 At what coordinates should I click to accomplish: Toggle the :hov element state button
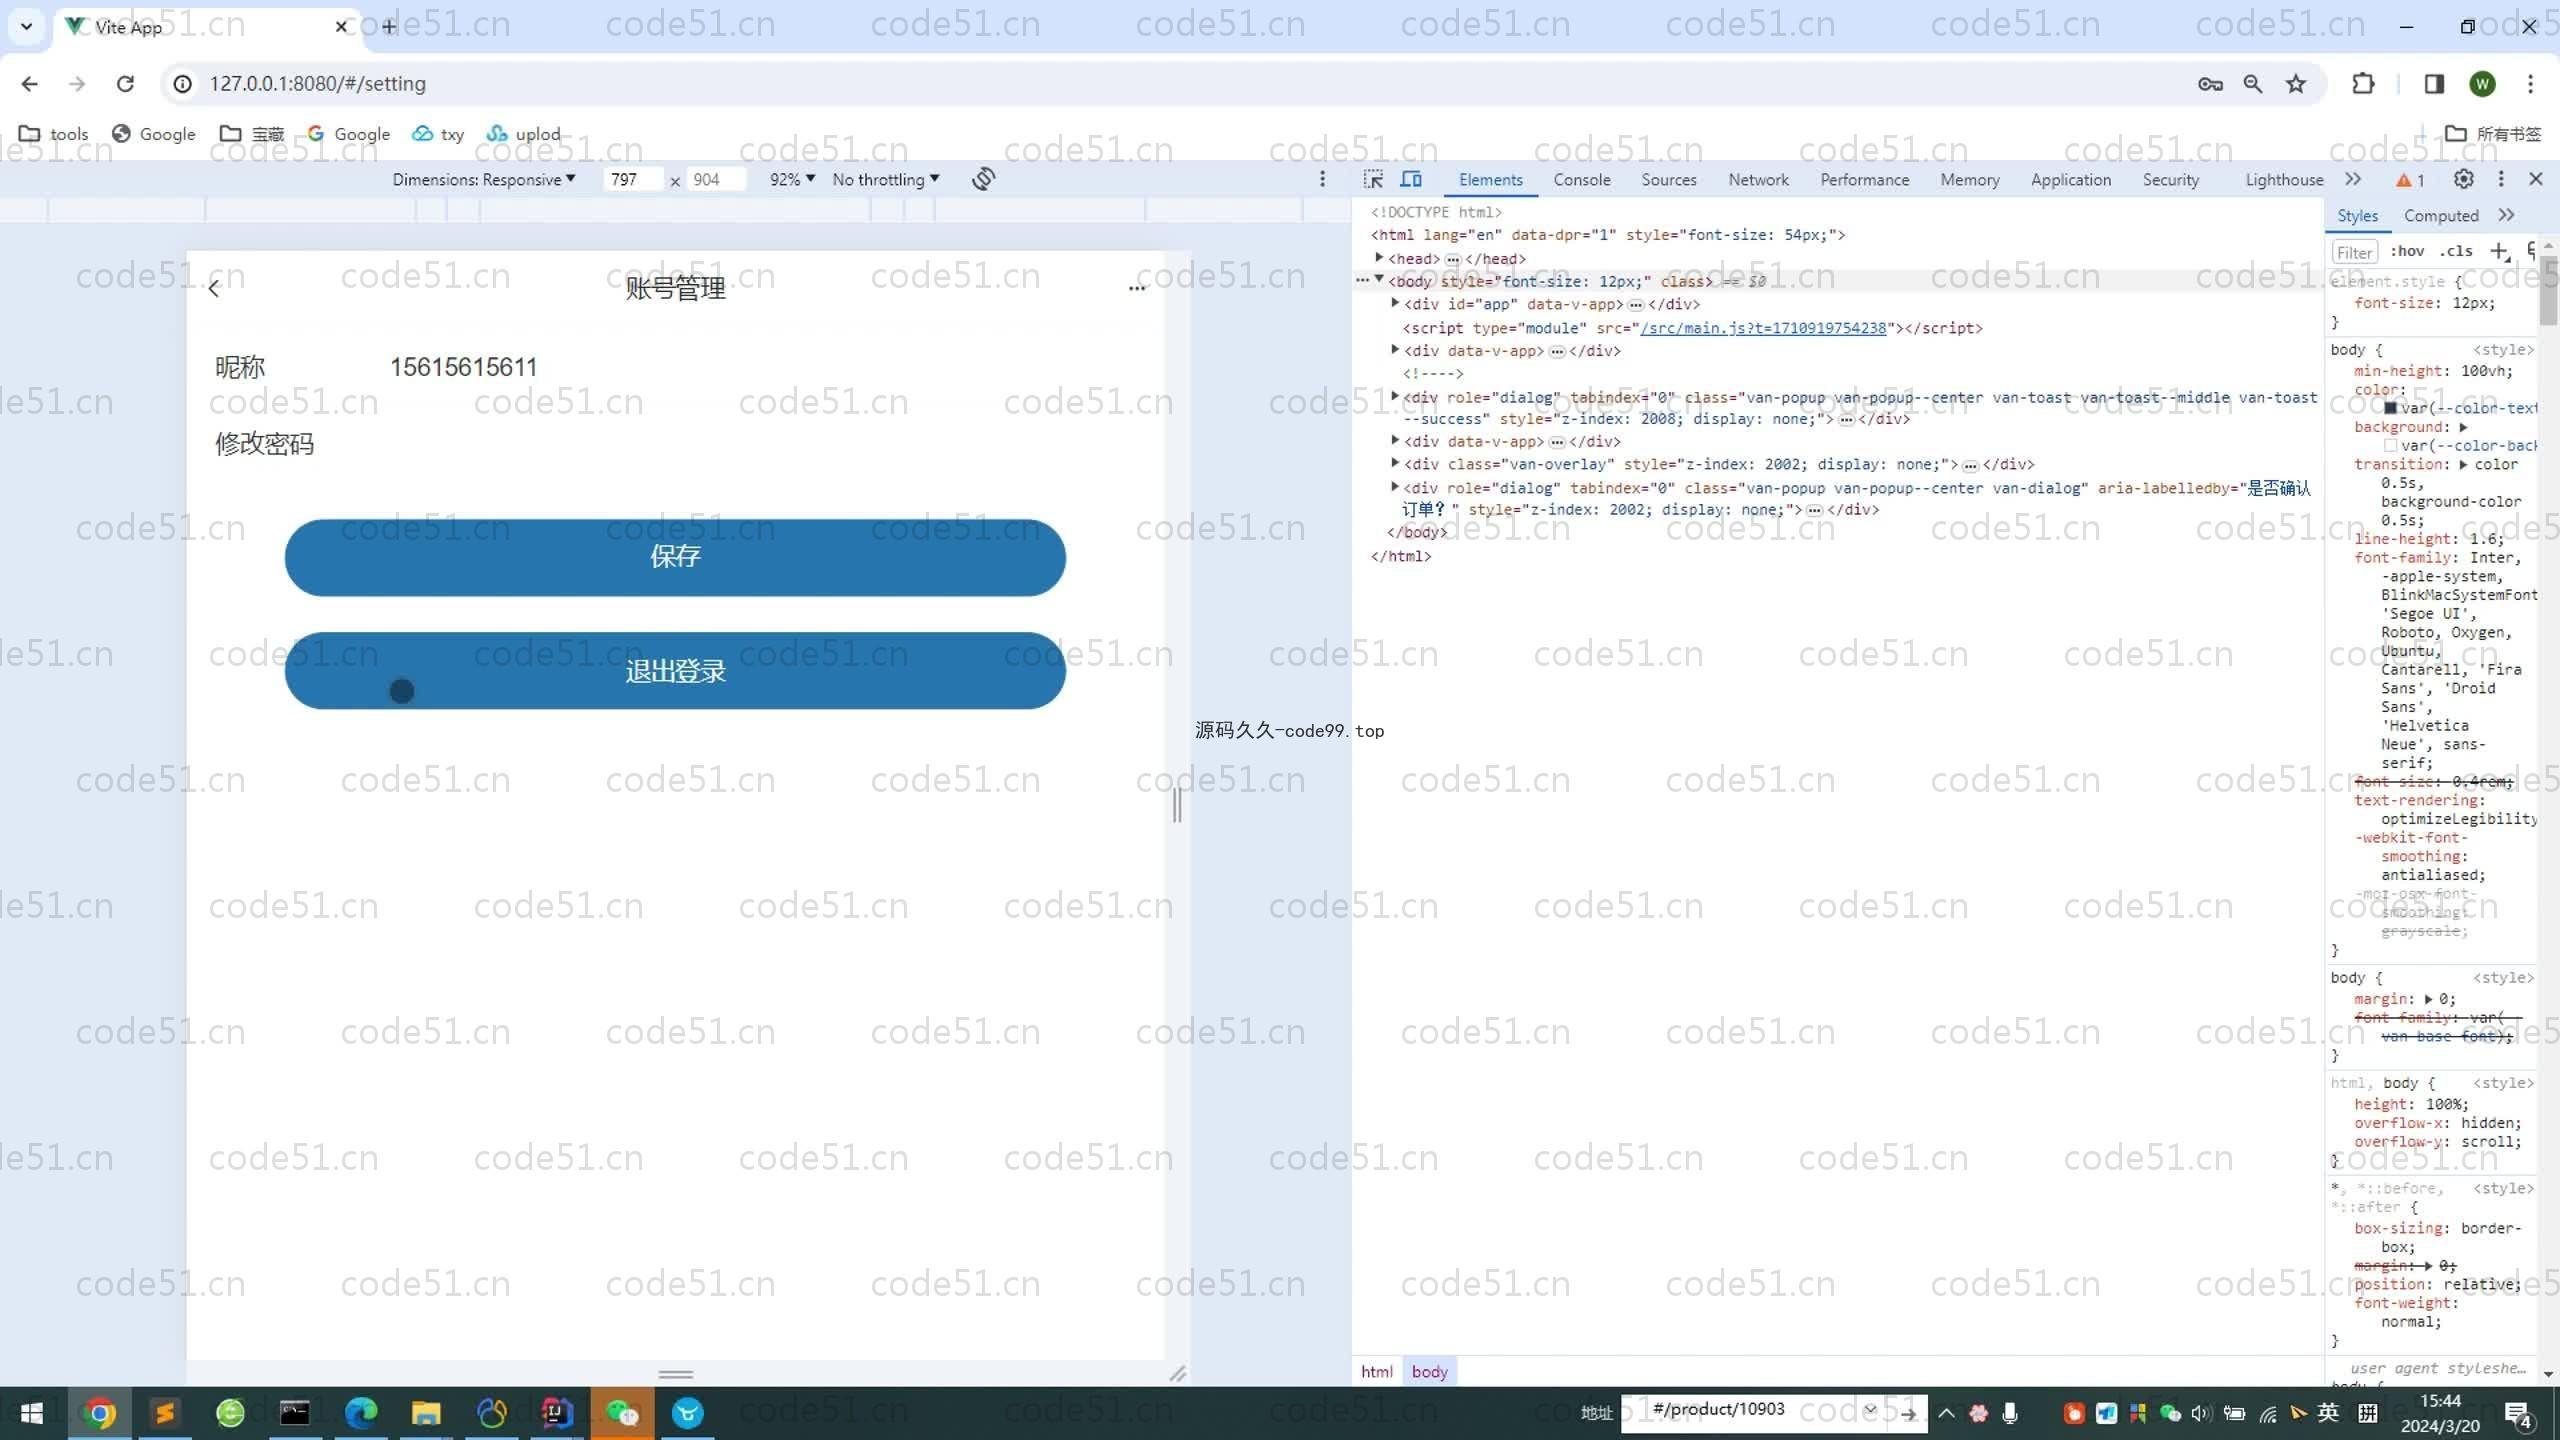coord(2408,251)
